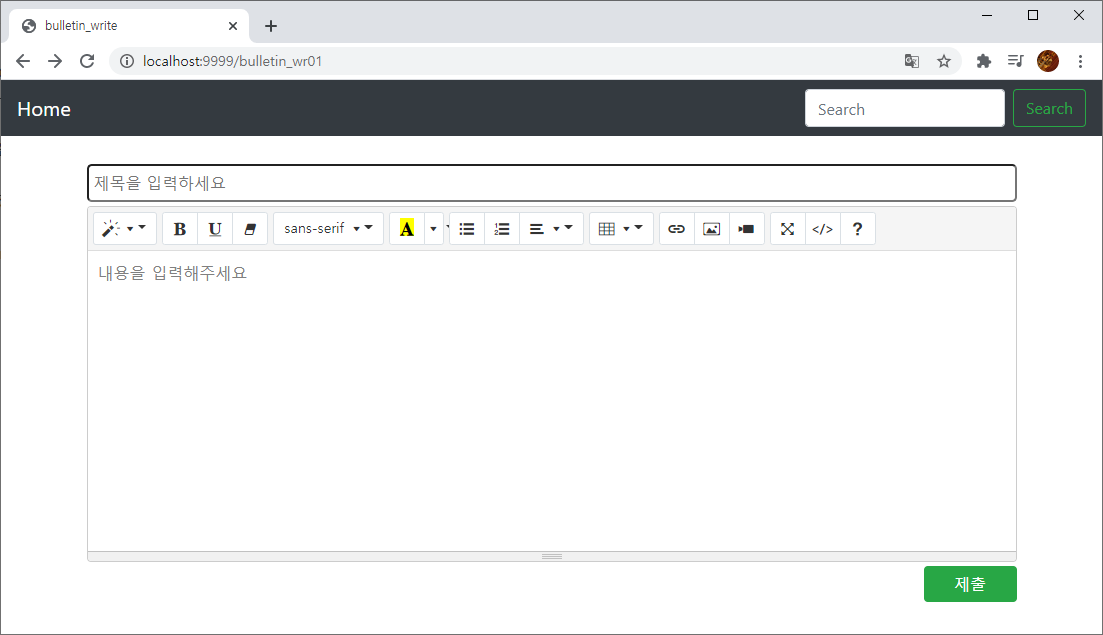Go back to the previous page
Image resolution: width=1103 pixels, height=635 pixels.
coord(23,61)
